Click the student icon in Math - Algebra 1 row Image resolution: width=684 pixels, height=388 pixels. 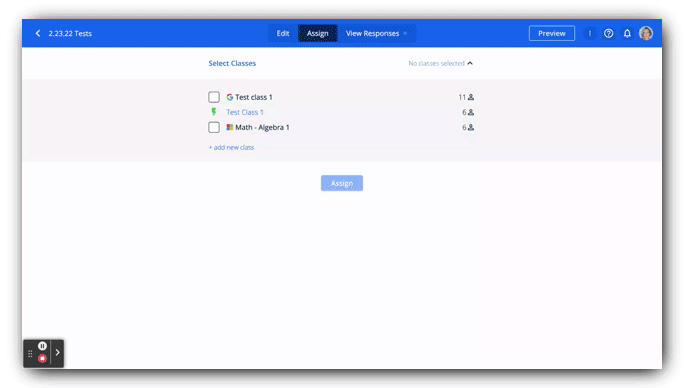coord(471,127)
